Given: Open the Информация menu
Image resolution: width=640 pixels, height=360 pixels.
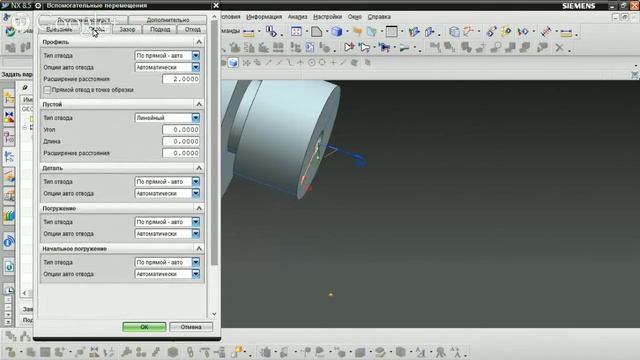Looking at the screenshot, I should coord(264,17).
